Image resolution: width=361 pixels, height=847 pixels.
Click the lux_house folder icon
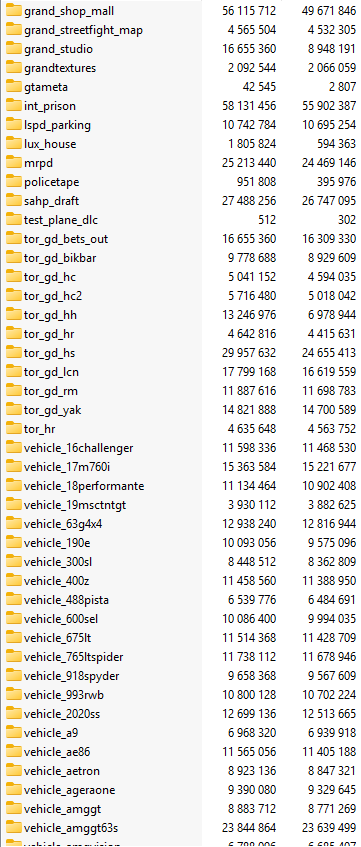point(14,144)
